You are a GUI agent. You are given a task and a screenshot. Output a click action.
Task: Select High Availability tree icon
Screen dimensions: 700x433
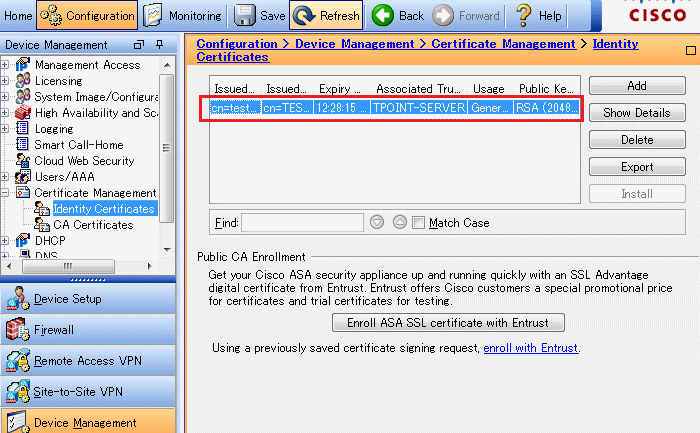pyautogui.click(x=23, y=112)
